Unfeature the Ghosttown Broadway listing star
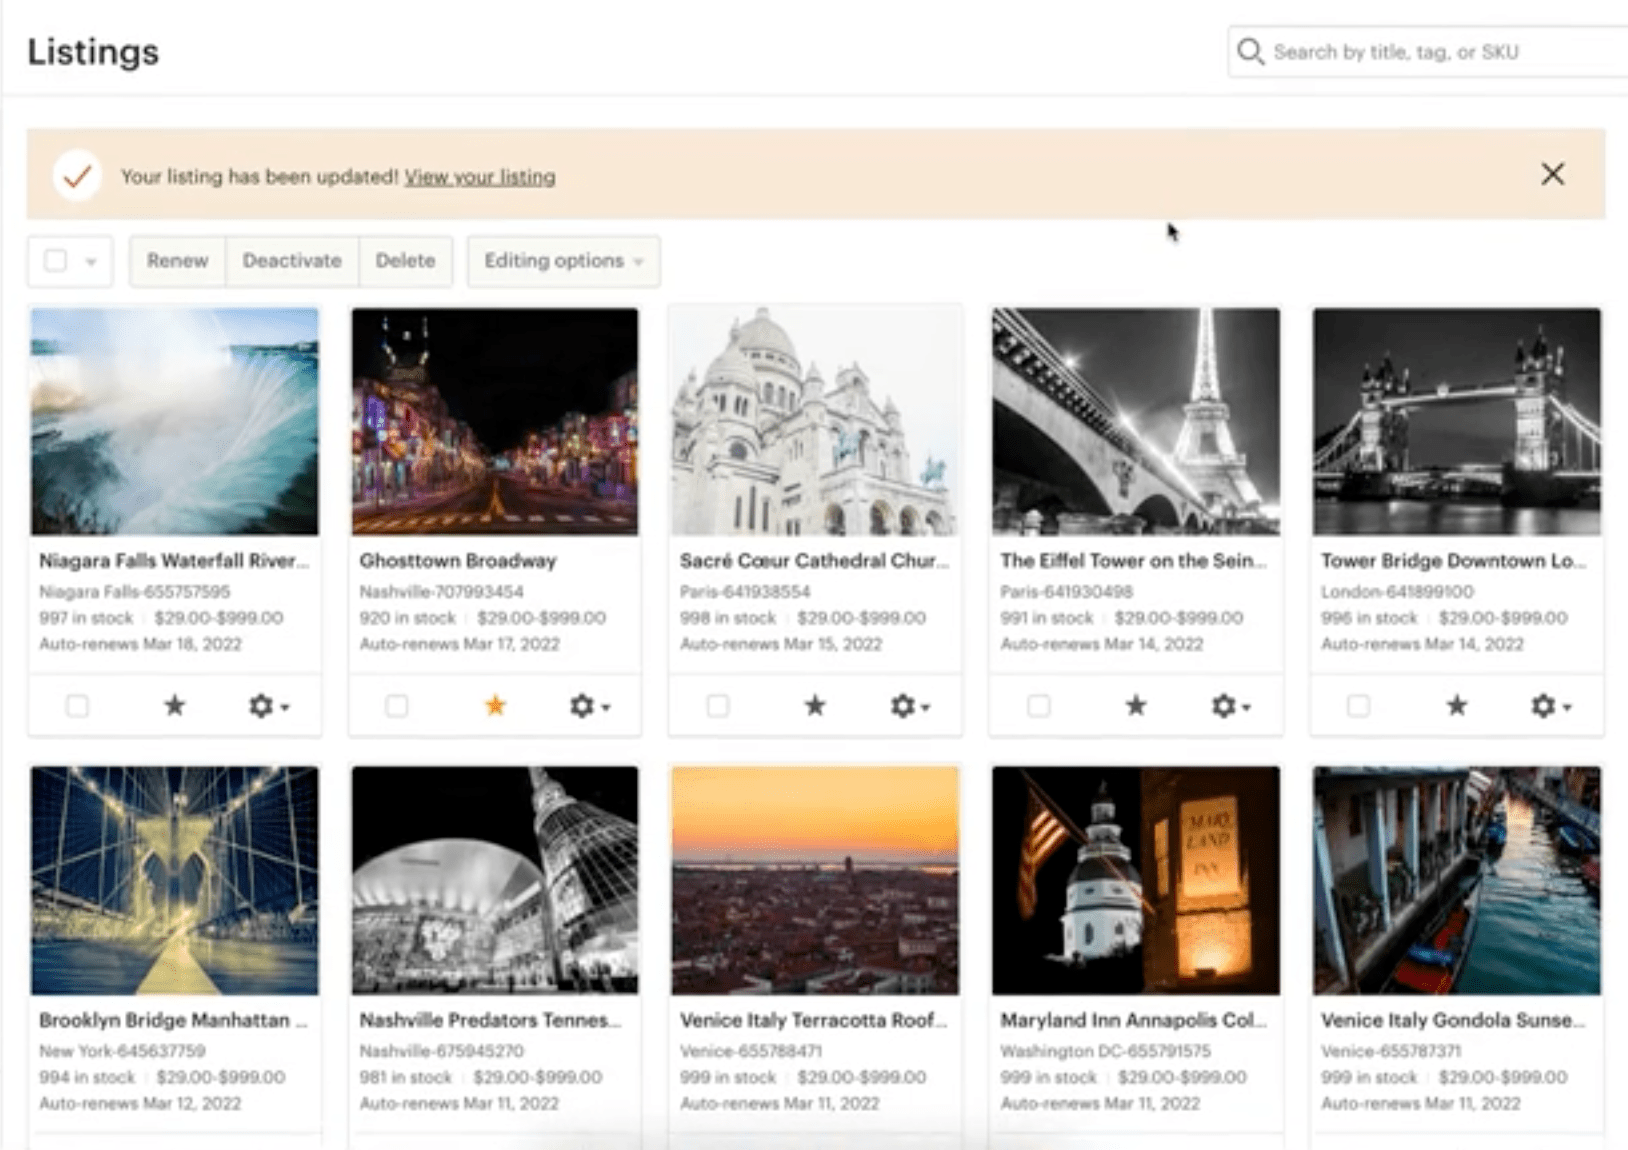 (495, 706)
